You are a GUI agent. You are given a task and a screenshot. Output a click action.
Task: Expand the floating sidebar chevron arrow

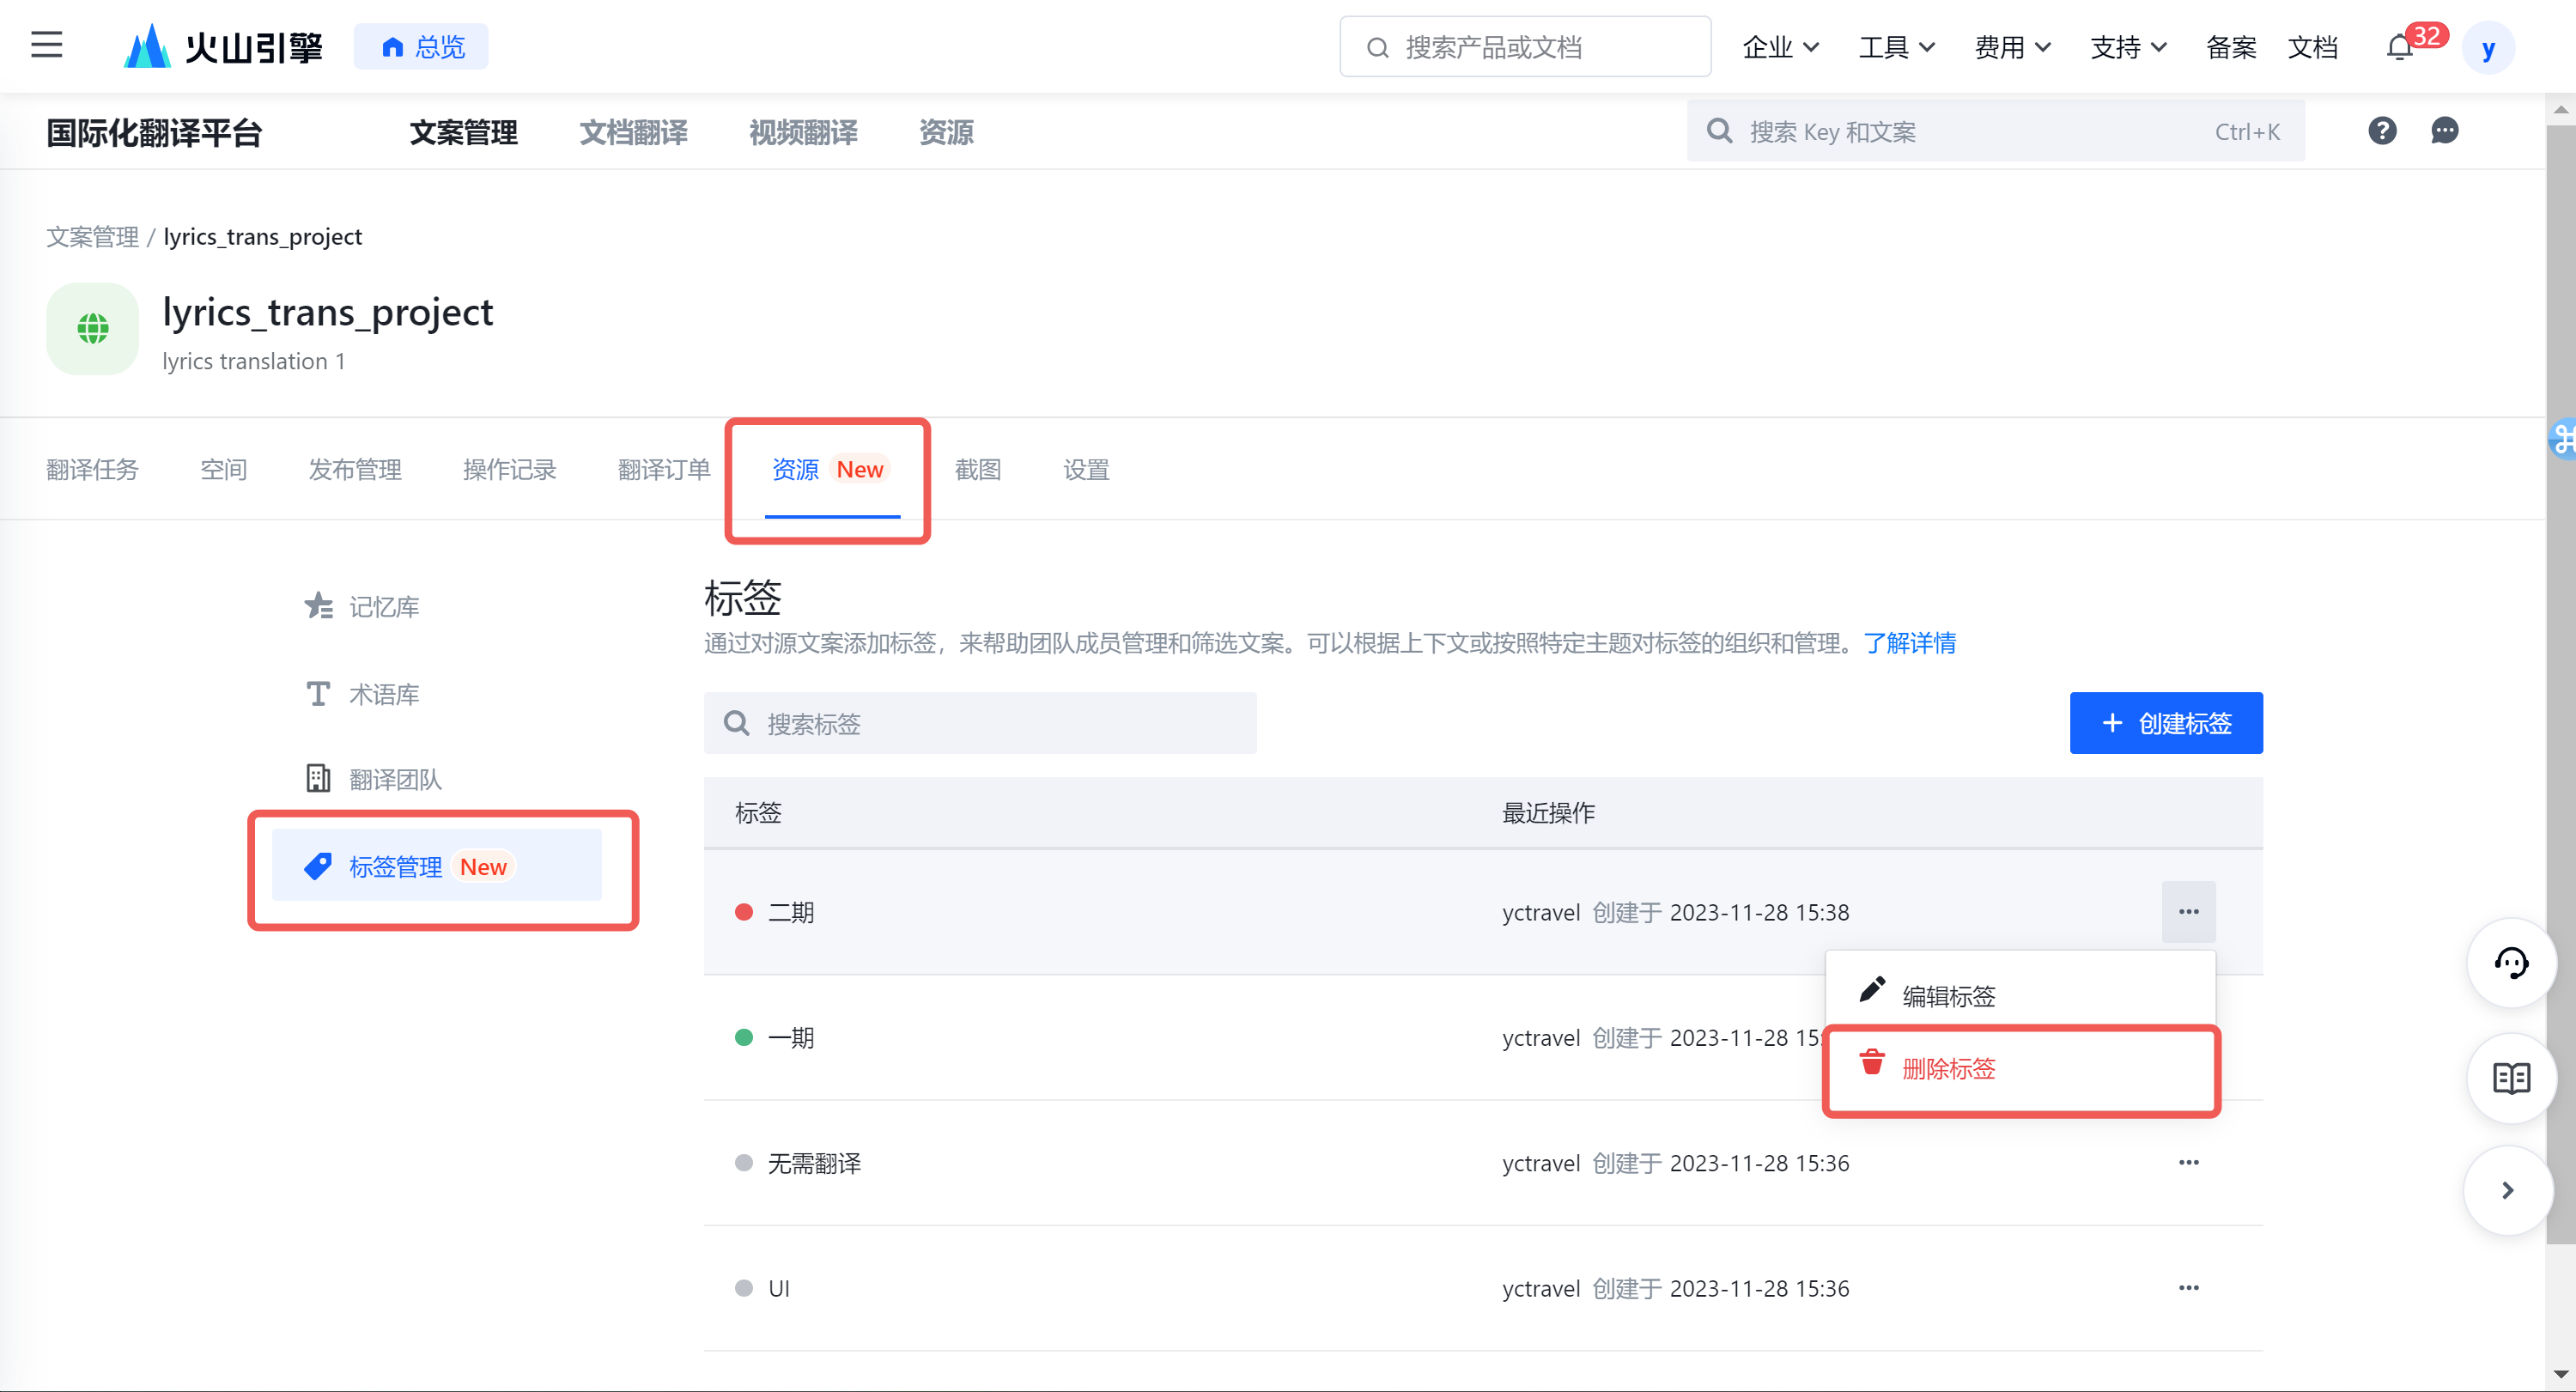pyautogui.click(x=2507, y=1190)
